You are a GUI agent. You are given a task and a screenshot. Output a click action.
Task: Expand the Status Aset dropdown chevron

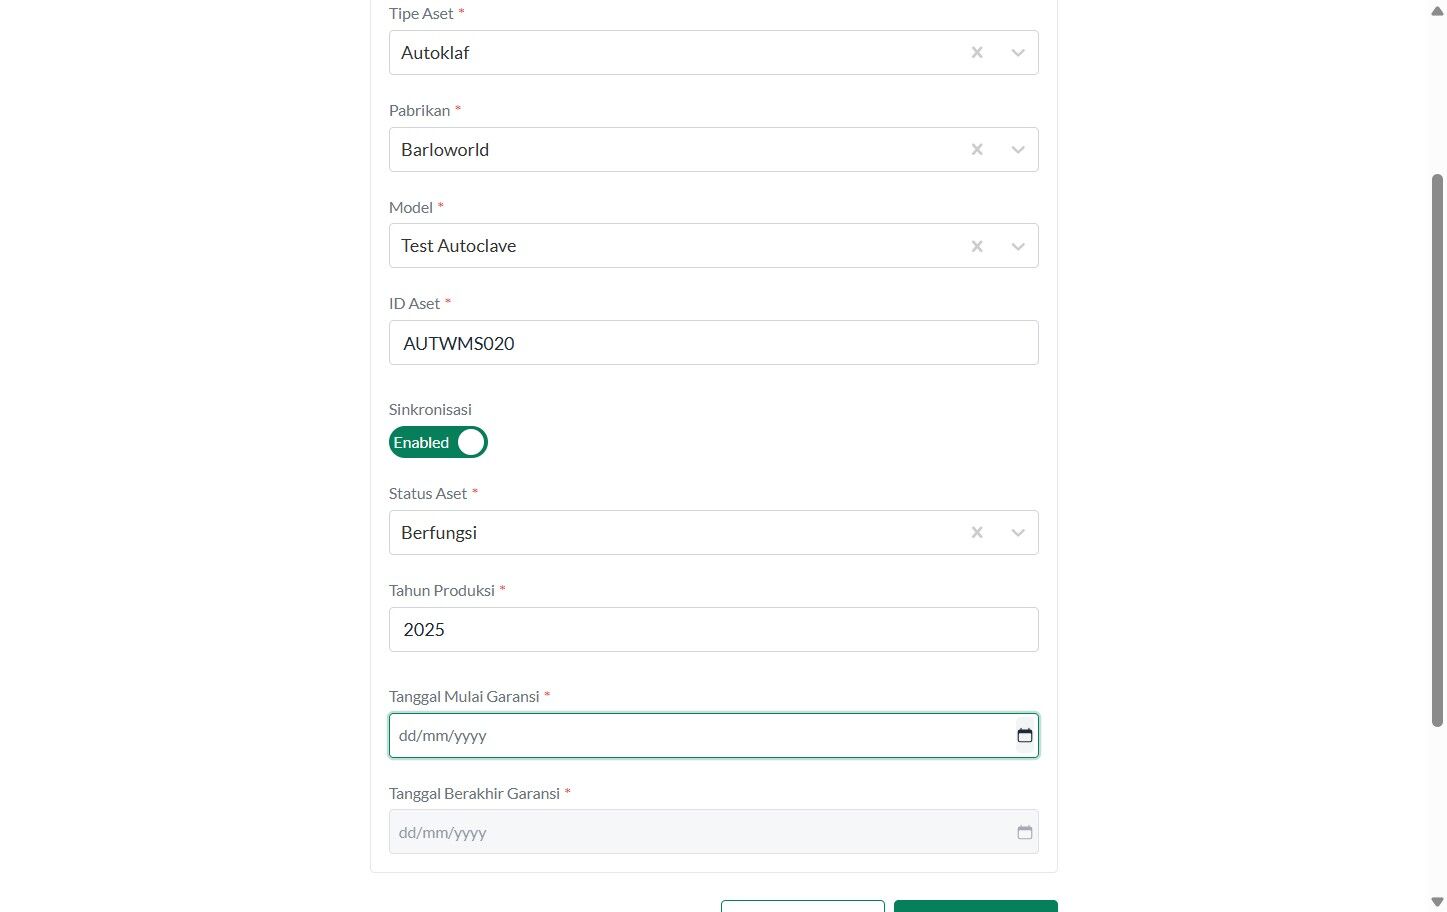click(1018, 533)
